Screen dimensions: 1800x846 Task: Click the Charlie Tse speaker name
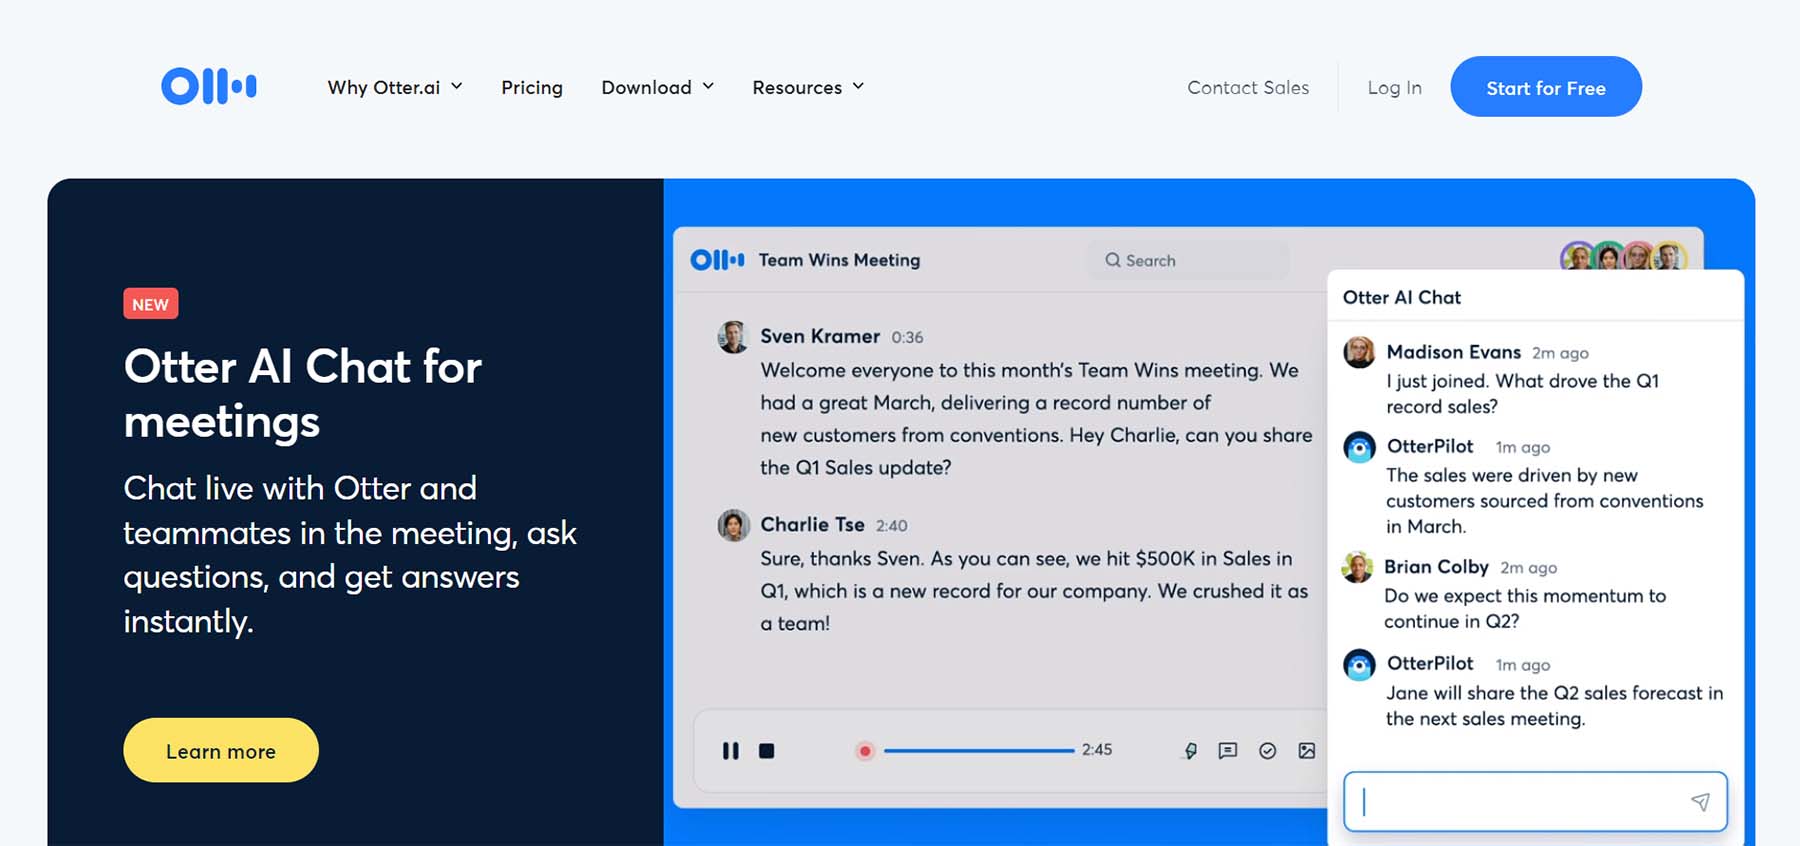[812, 524]
